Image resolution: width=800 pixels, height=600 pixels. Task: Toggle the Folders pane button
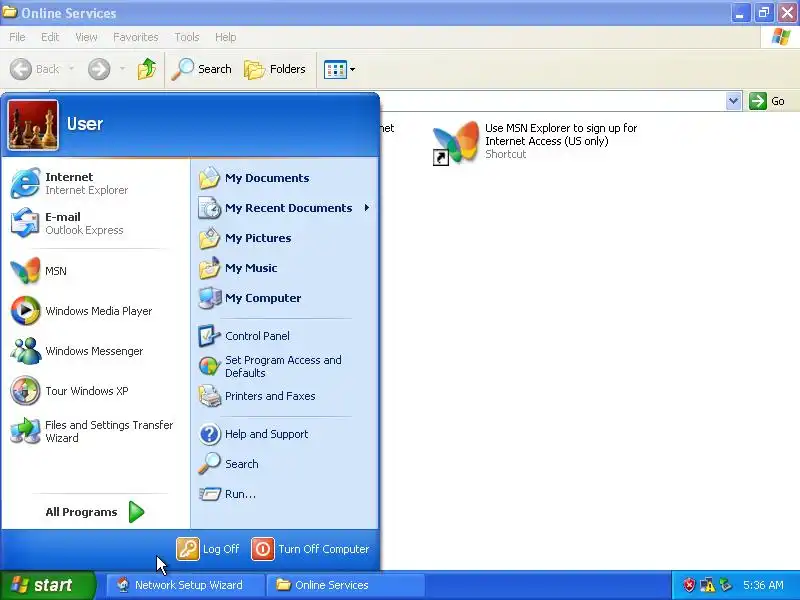[x=275, y=69]
